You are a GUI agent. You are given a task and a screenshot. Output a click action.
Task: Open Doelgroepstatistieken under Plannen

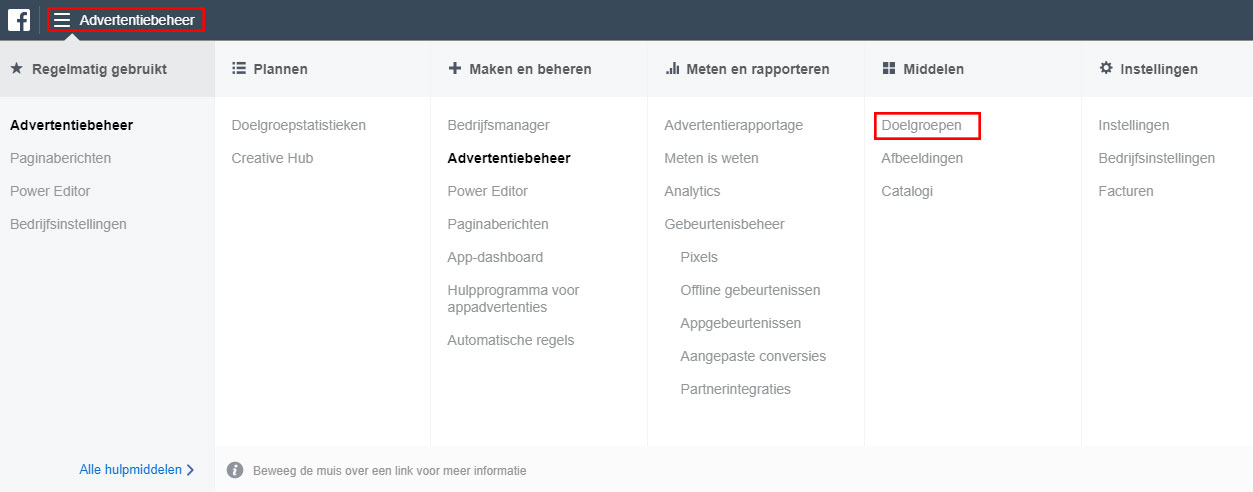click(299, 126)
